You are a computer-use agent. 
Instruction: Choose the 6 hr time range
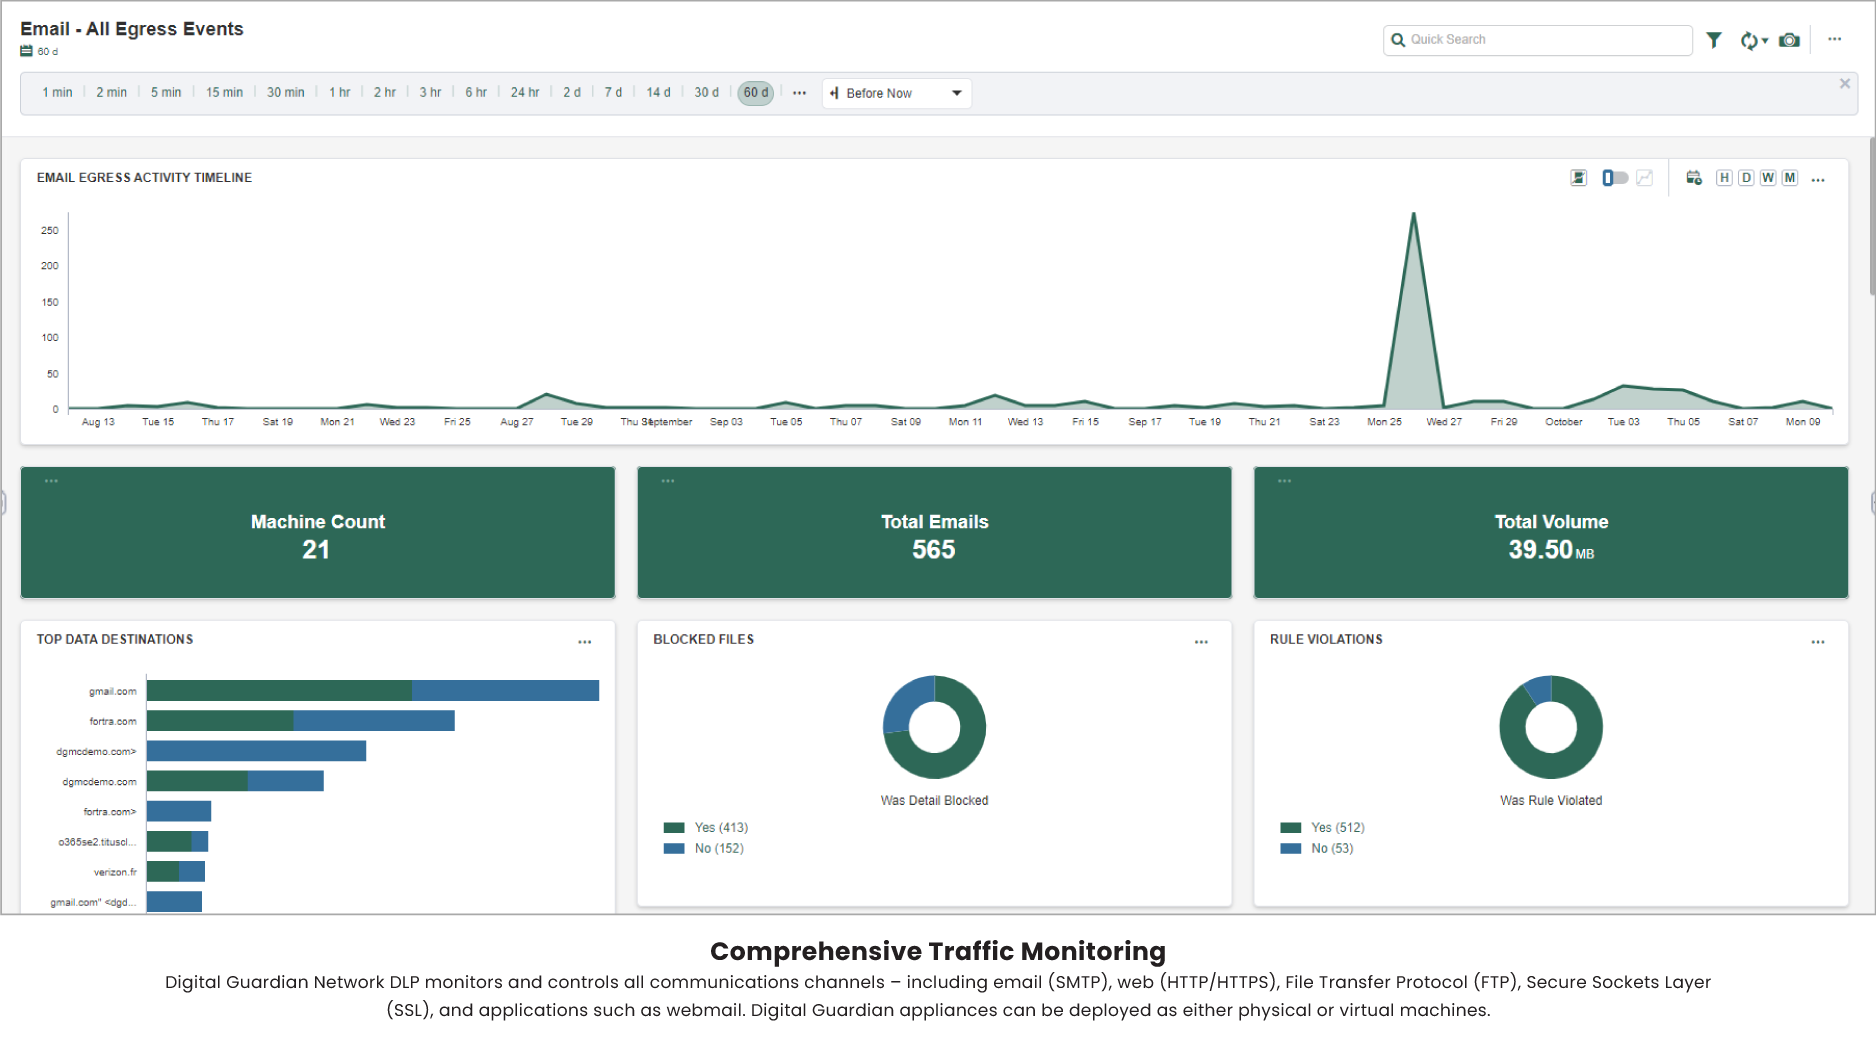coord(476,93)
